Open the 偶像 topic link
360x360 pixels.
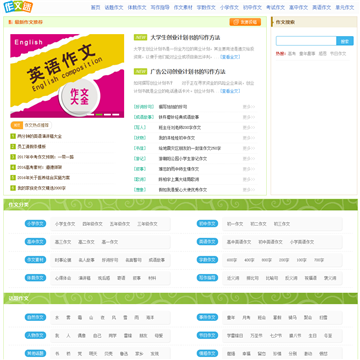point(82,336)
